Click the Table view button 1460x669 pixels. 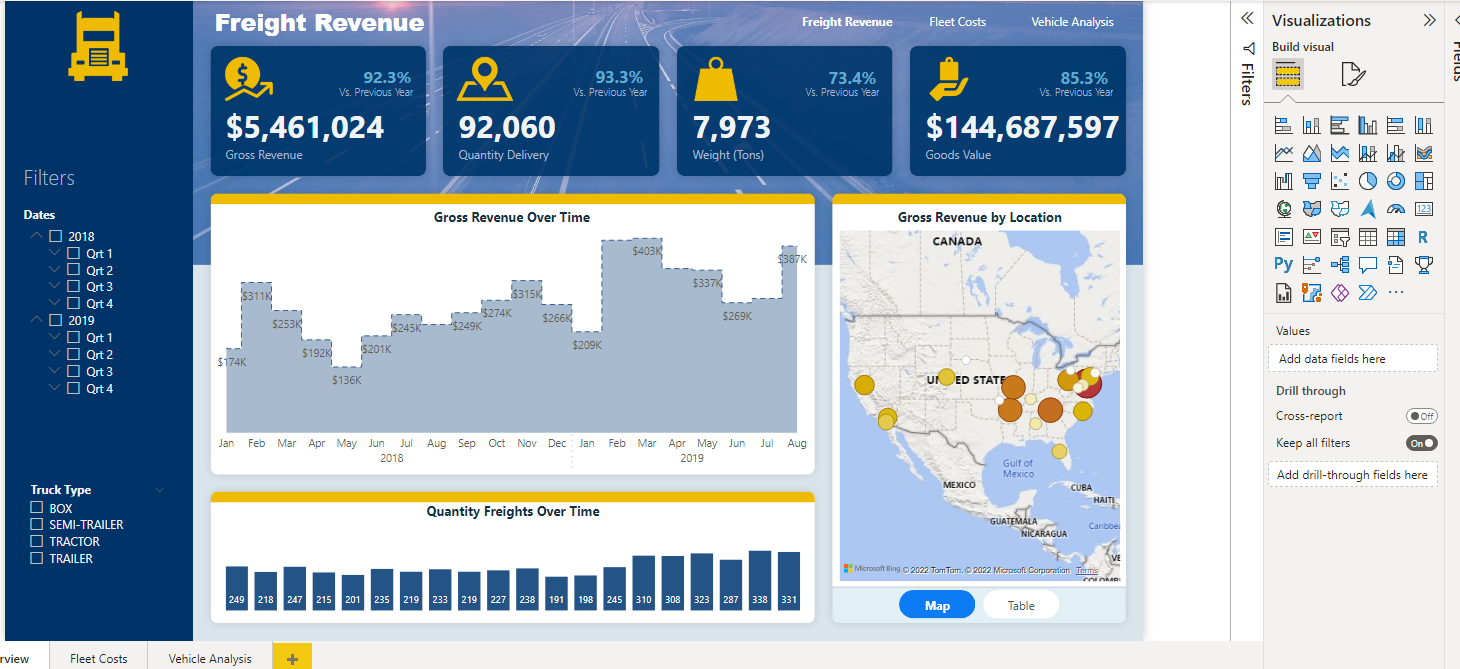[1020, 604]
